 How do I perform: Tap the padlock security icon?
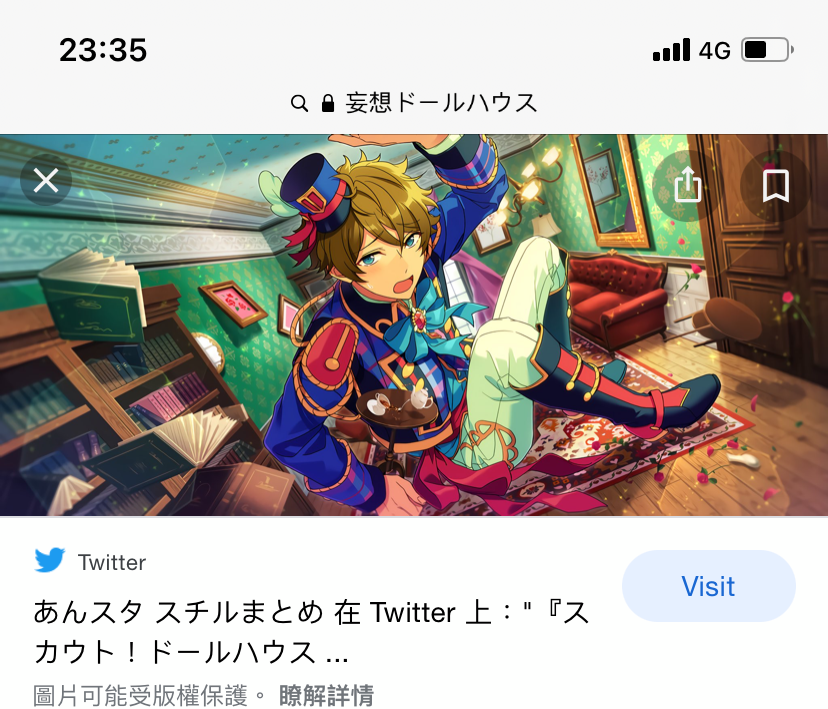tap(328, 102)
